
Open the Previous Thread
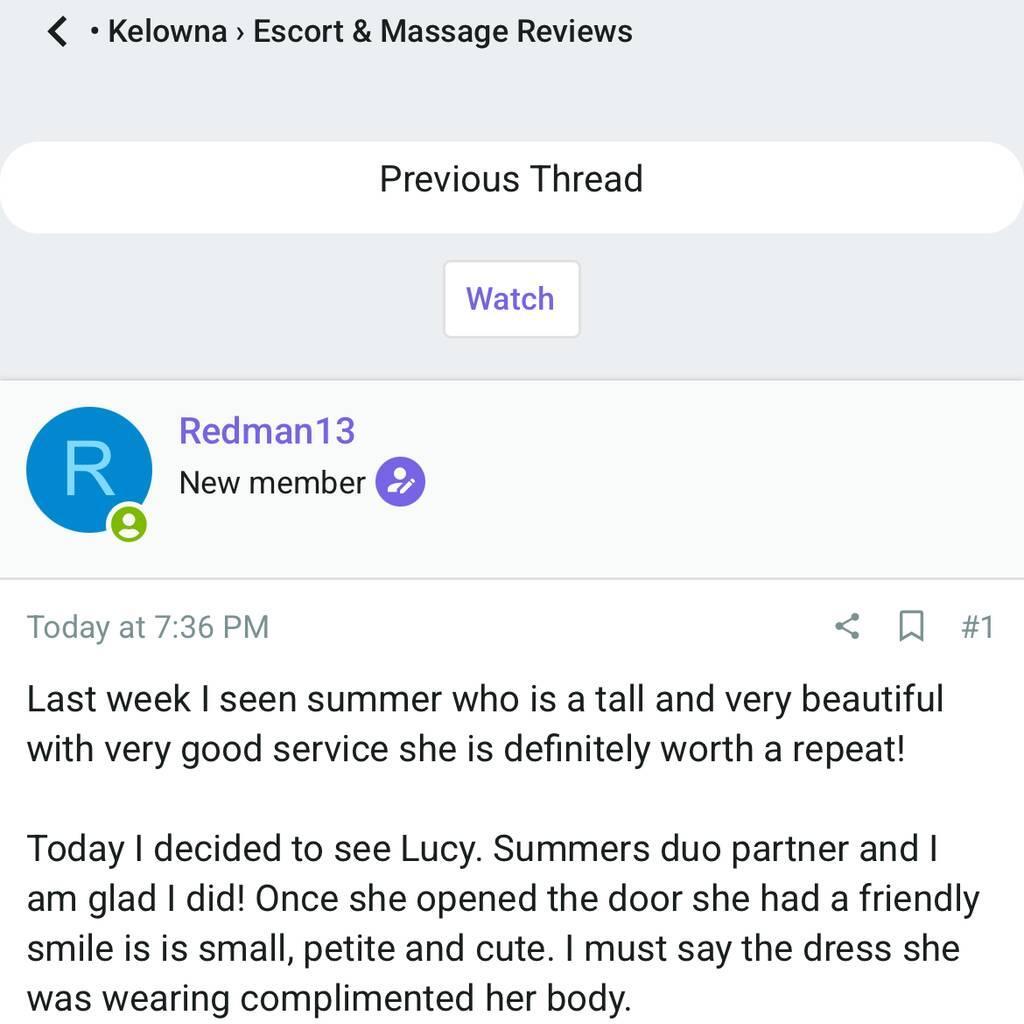[x=511, y=180]
